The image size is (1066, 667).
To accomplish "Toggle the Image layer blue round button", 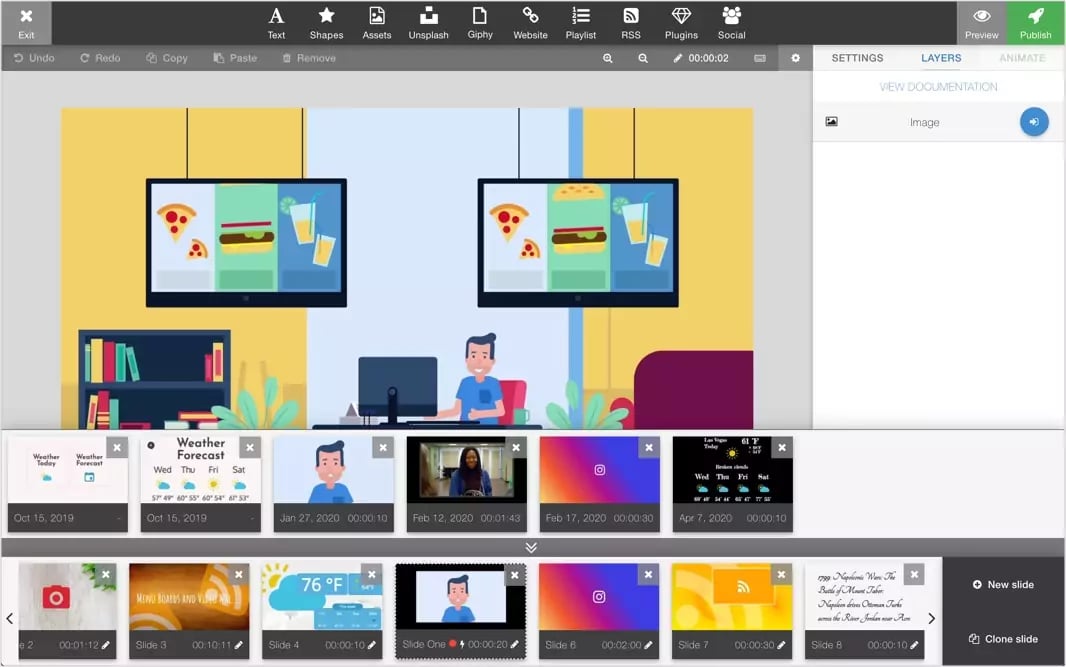I will pyautogui.click(x=1034, y=122).
